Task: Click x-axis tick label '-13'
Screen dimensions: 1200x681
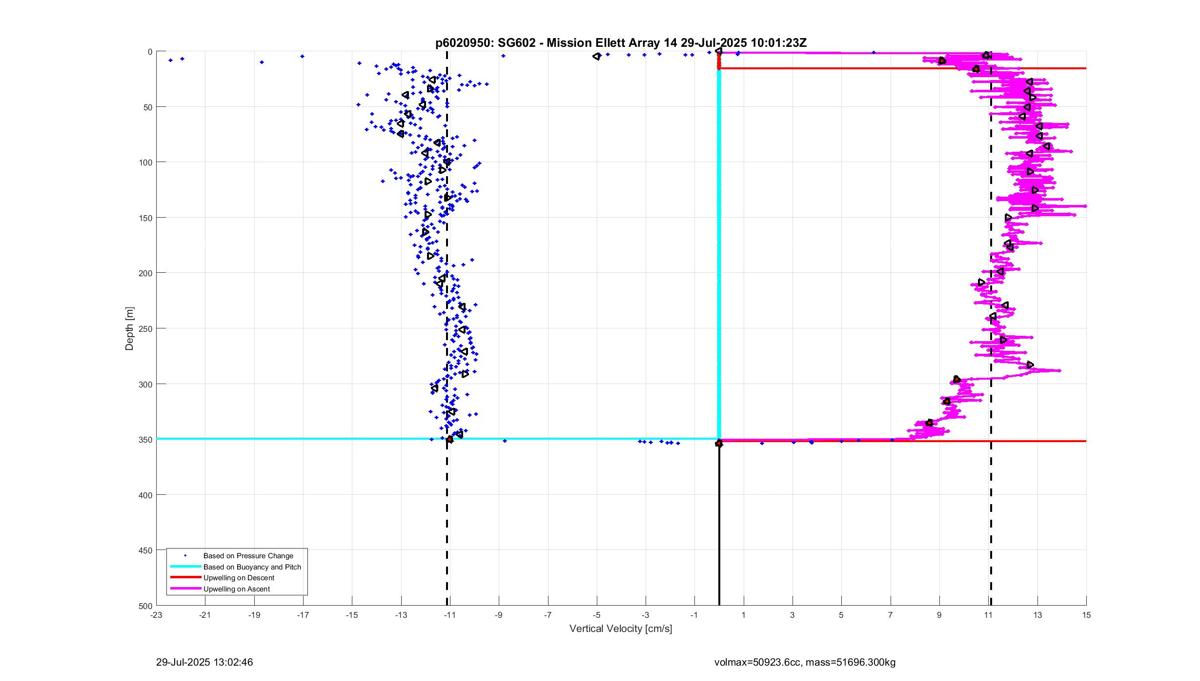Action: click(401, 615)
